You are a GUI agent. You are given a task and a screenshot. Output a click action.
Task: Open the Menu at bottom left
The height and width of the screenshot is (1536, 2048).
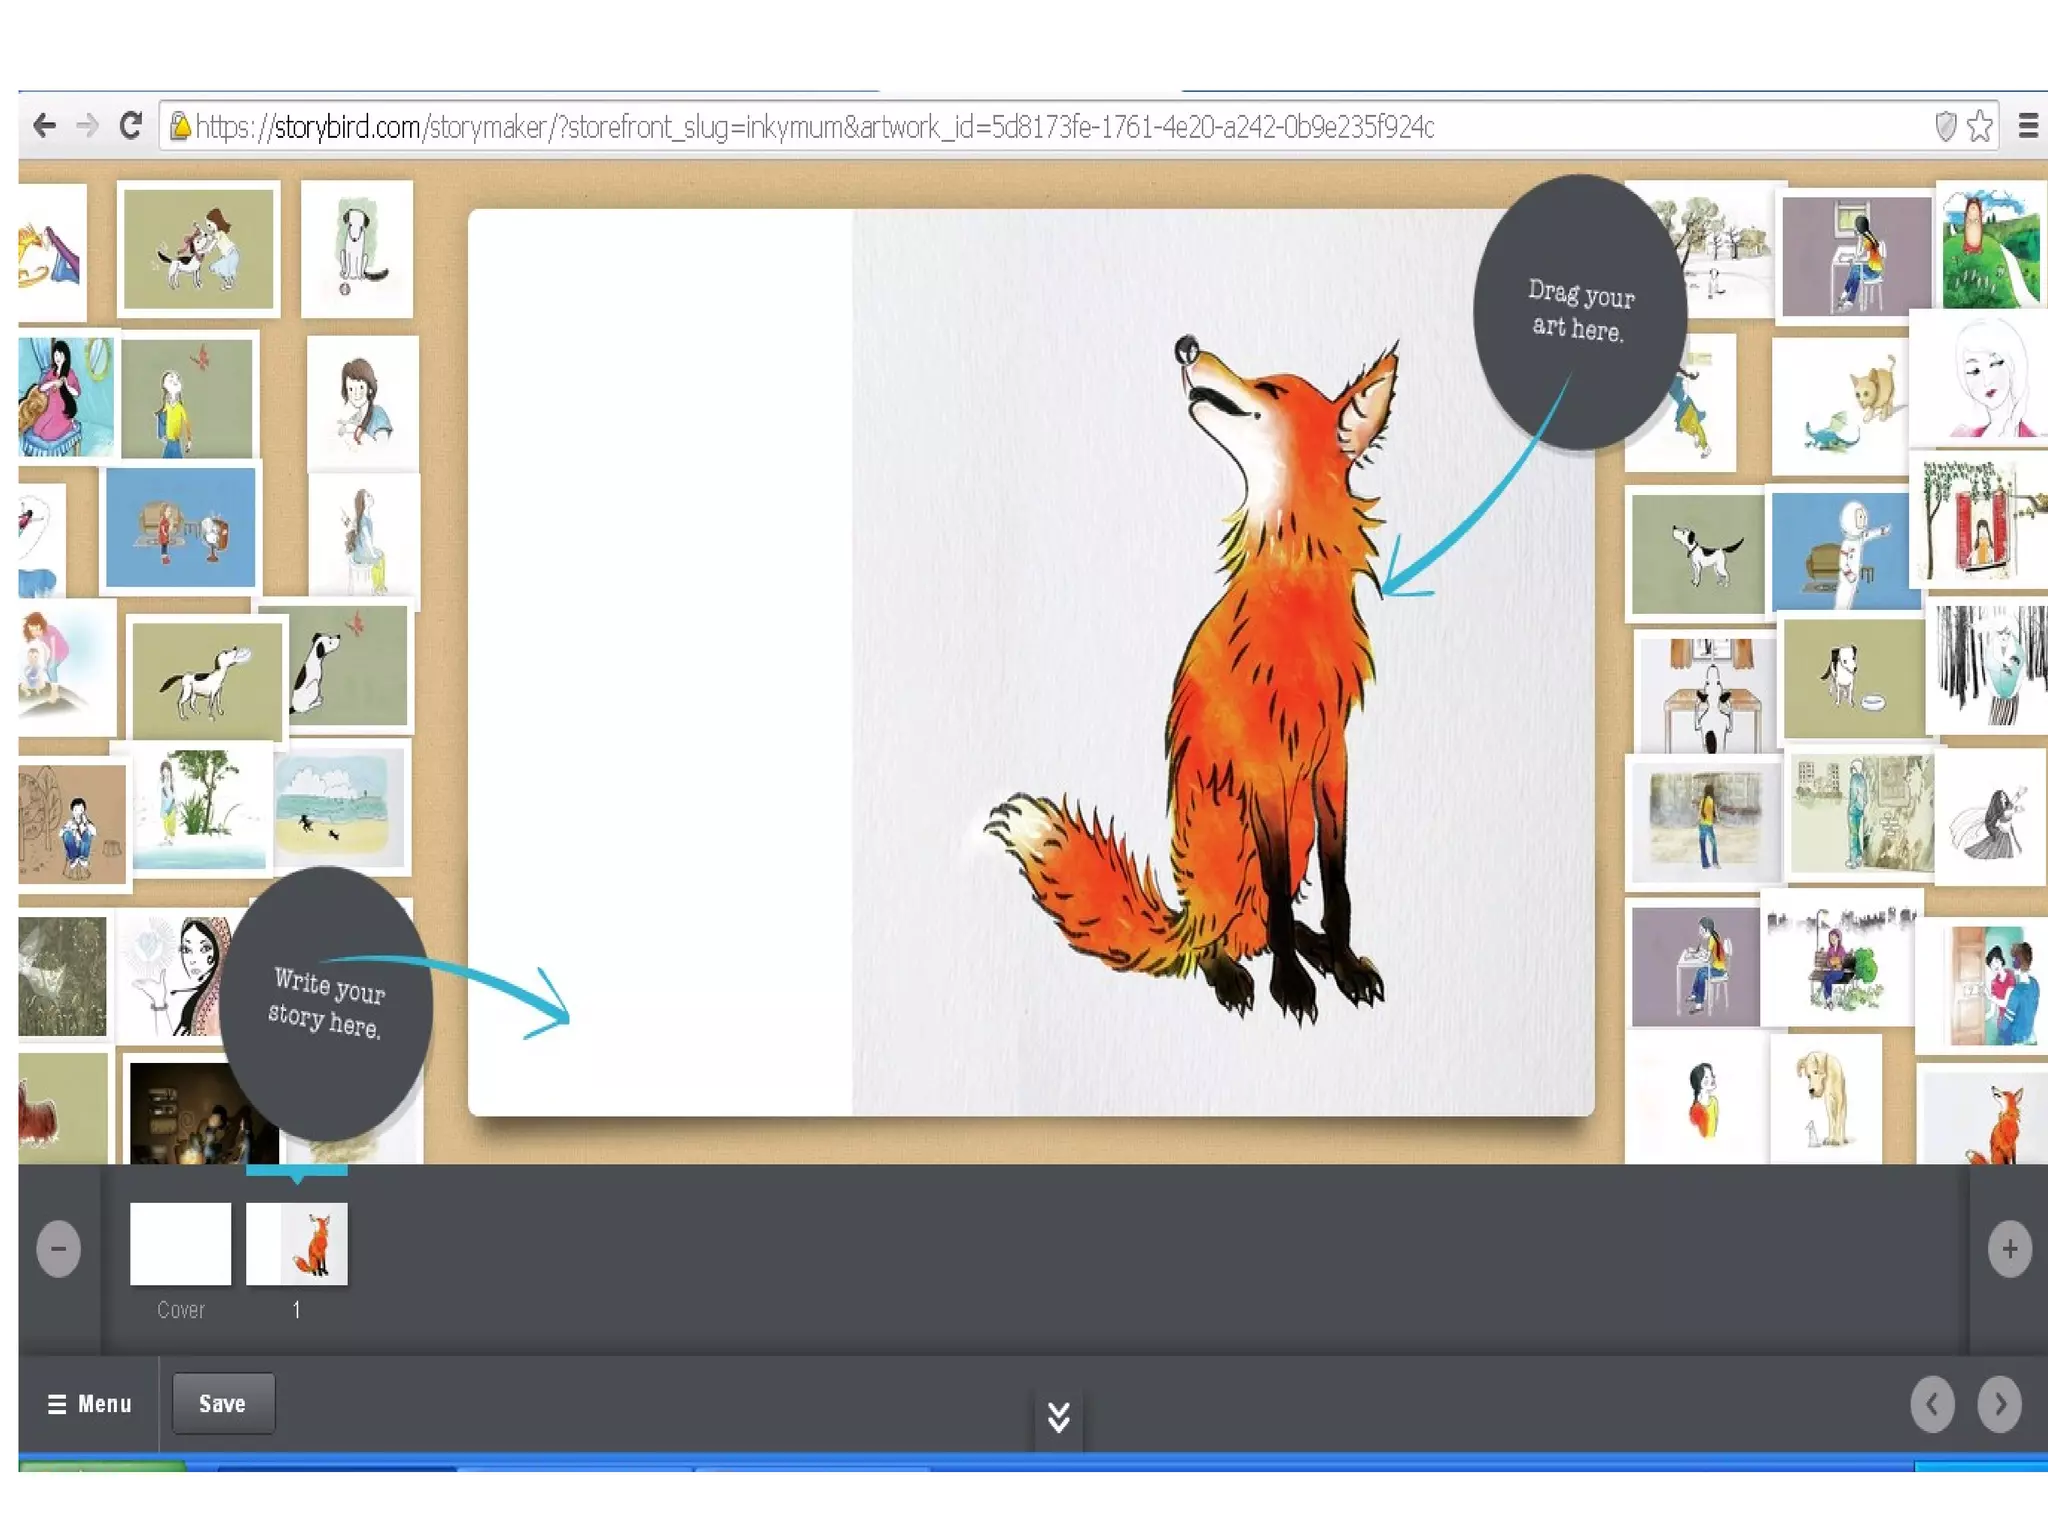pos(89,1404)
